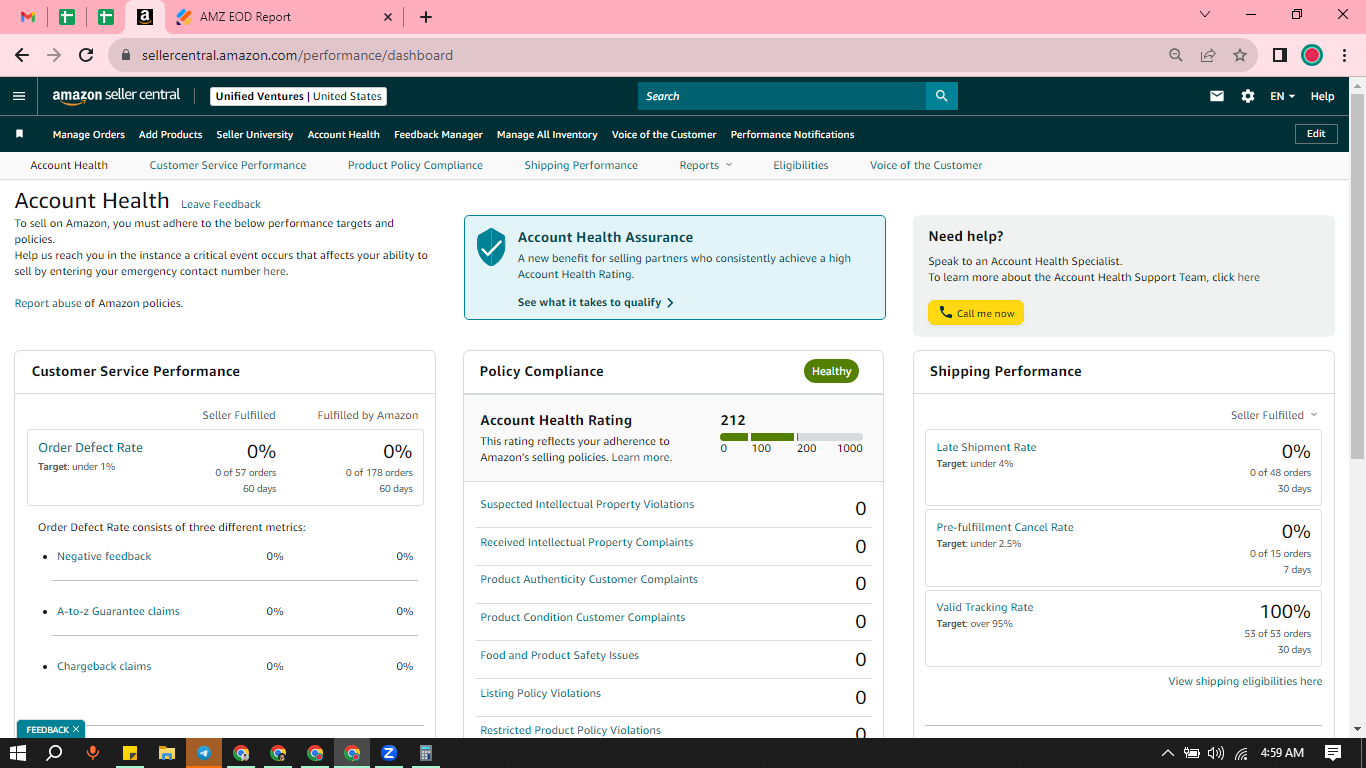
Task: Click the Amazon Seller Central logo
Action: coord(116,96)
